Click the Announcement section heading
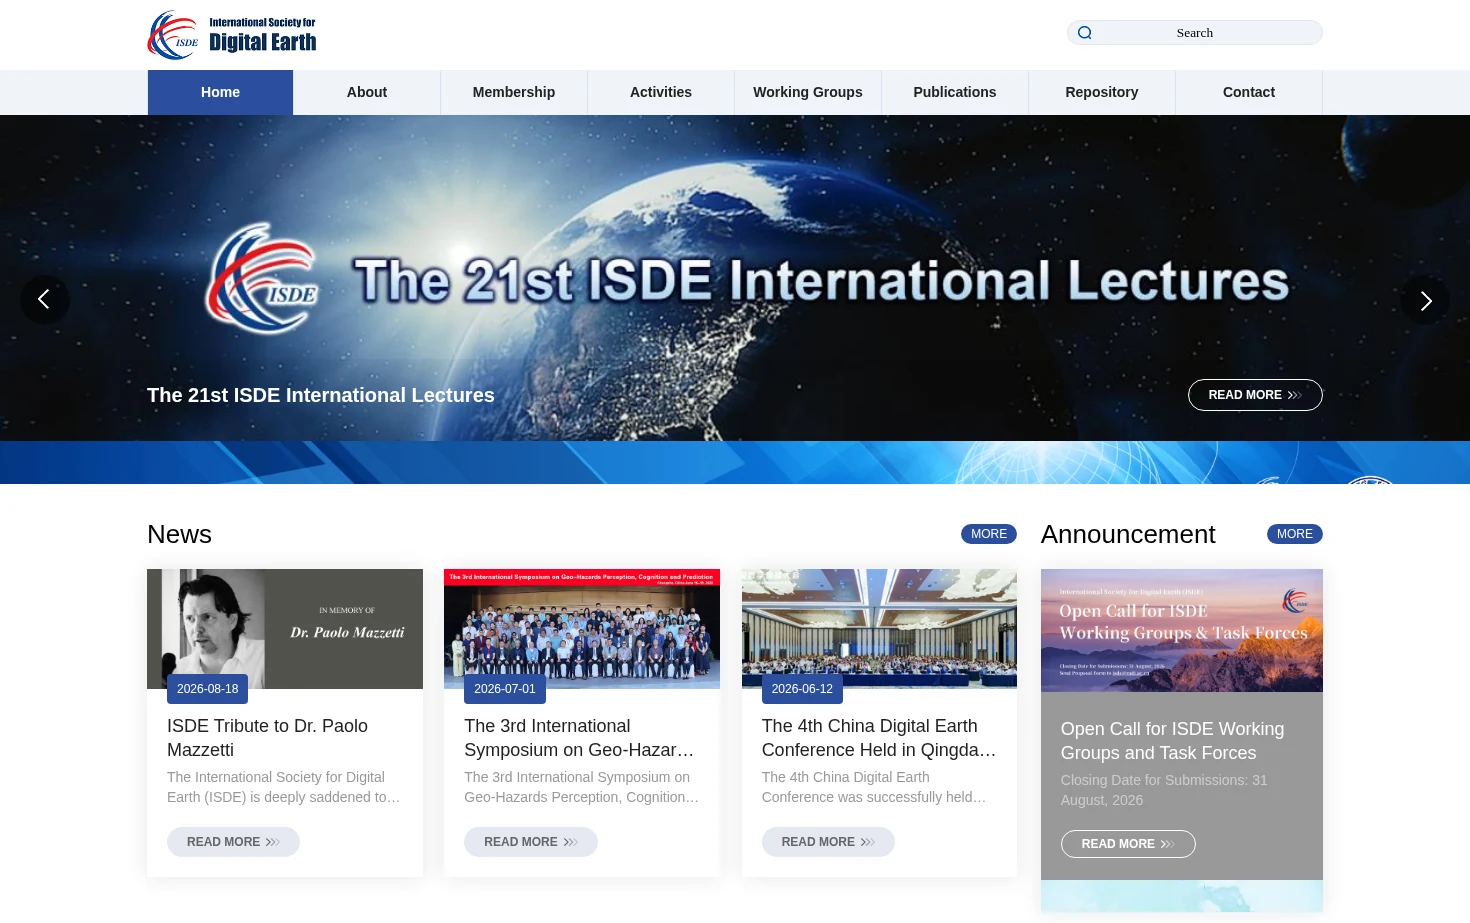 [x=1128, y=534]
